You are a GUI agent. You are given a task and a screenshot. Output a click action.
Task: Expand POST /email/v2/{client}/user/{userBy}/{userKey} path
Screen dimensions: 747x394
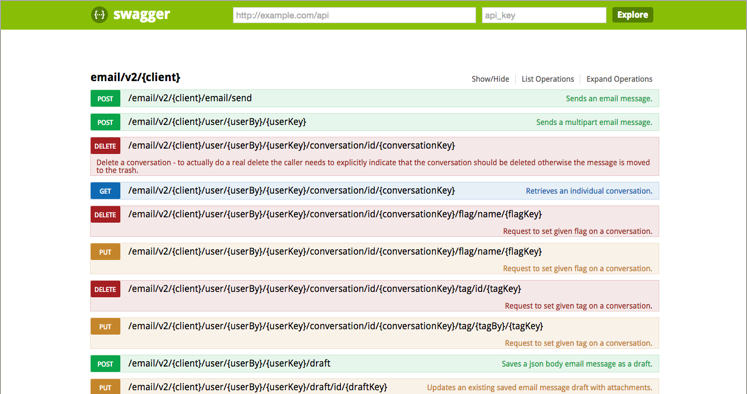coord(217,122)
